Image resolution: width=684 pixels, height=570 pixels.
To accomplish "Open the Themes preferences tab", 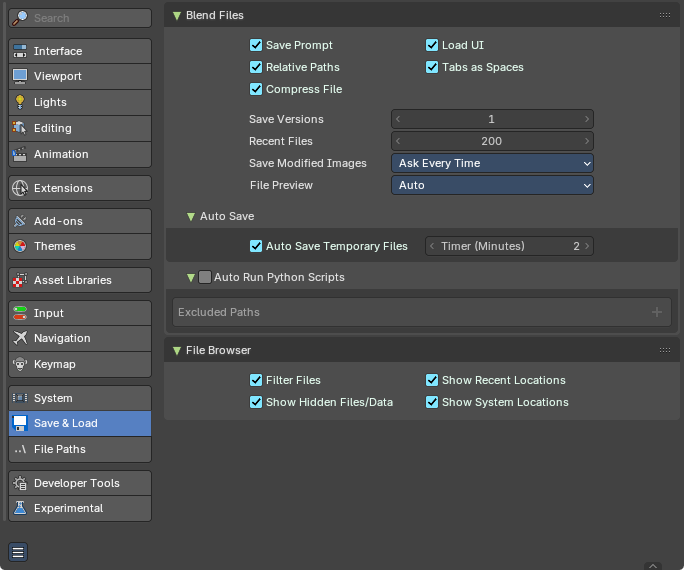I will 80,246.
